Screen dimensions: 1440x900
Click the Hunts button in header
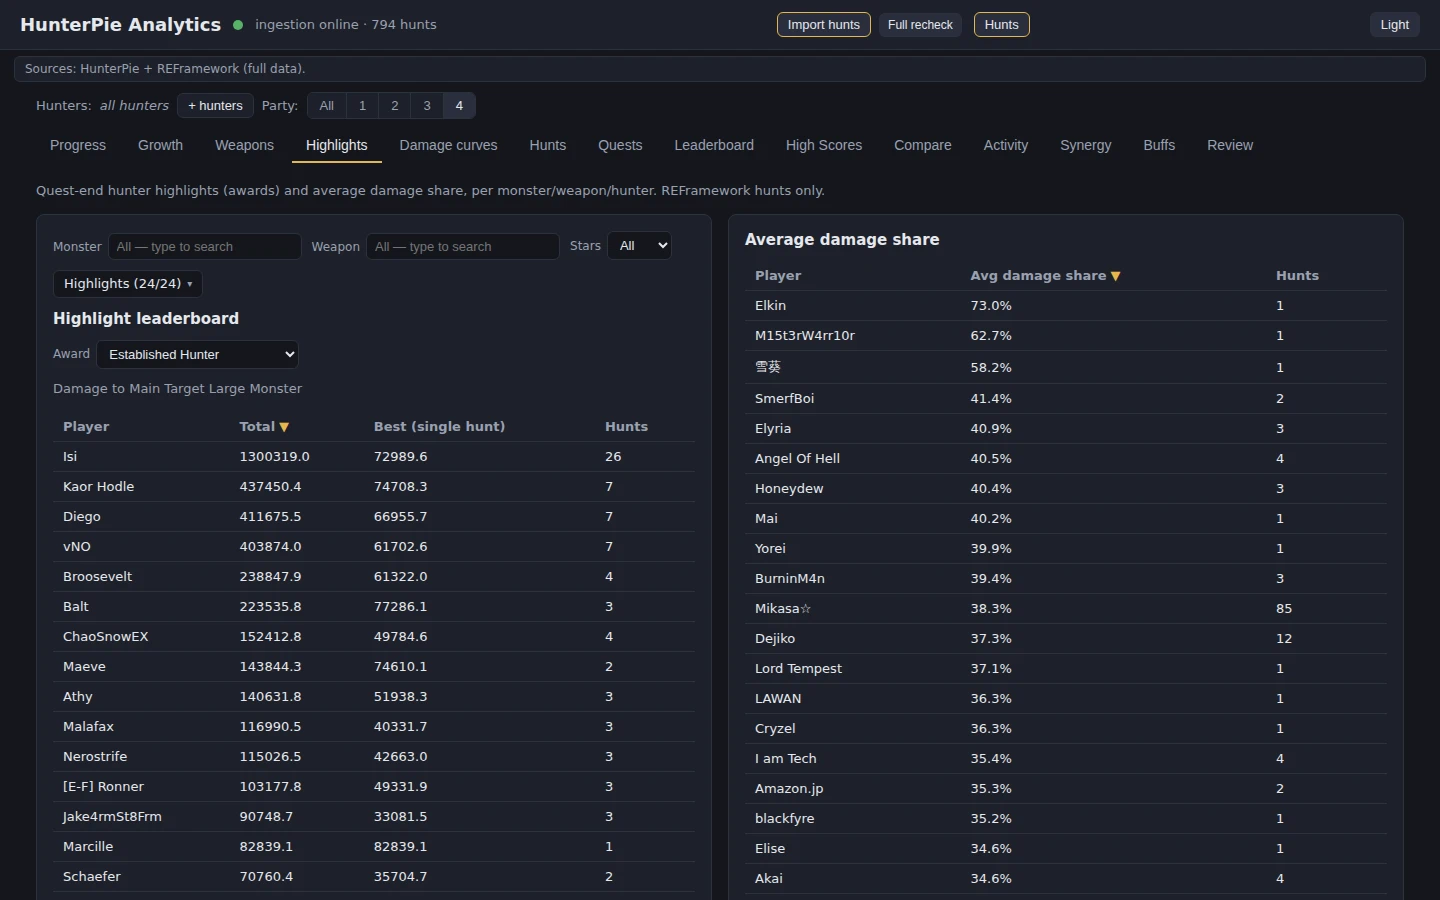click(1001, 25)
